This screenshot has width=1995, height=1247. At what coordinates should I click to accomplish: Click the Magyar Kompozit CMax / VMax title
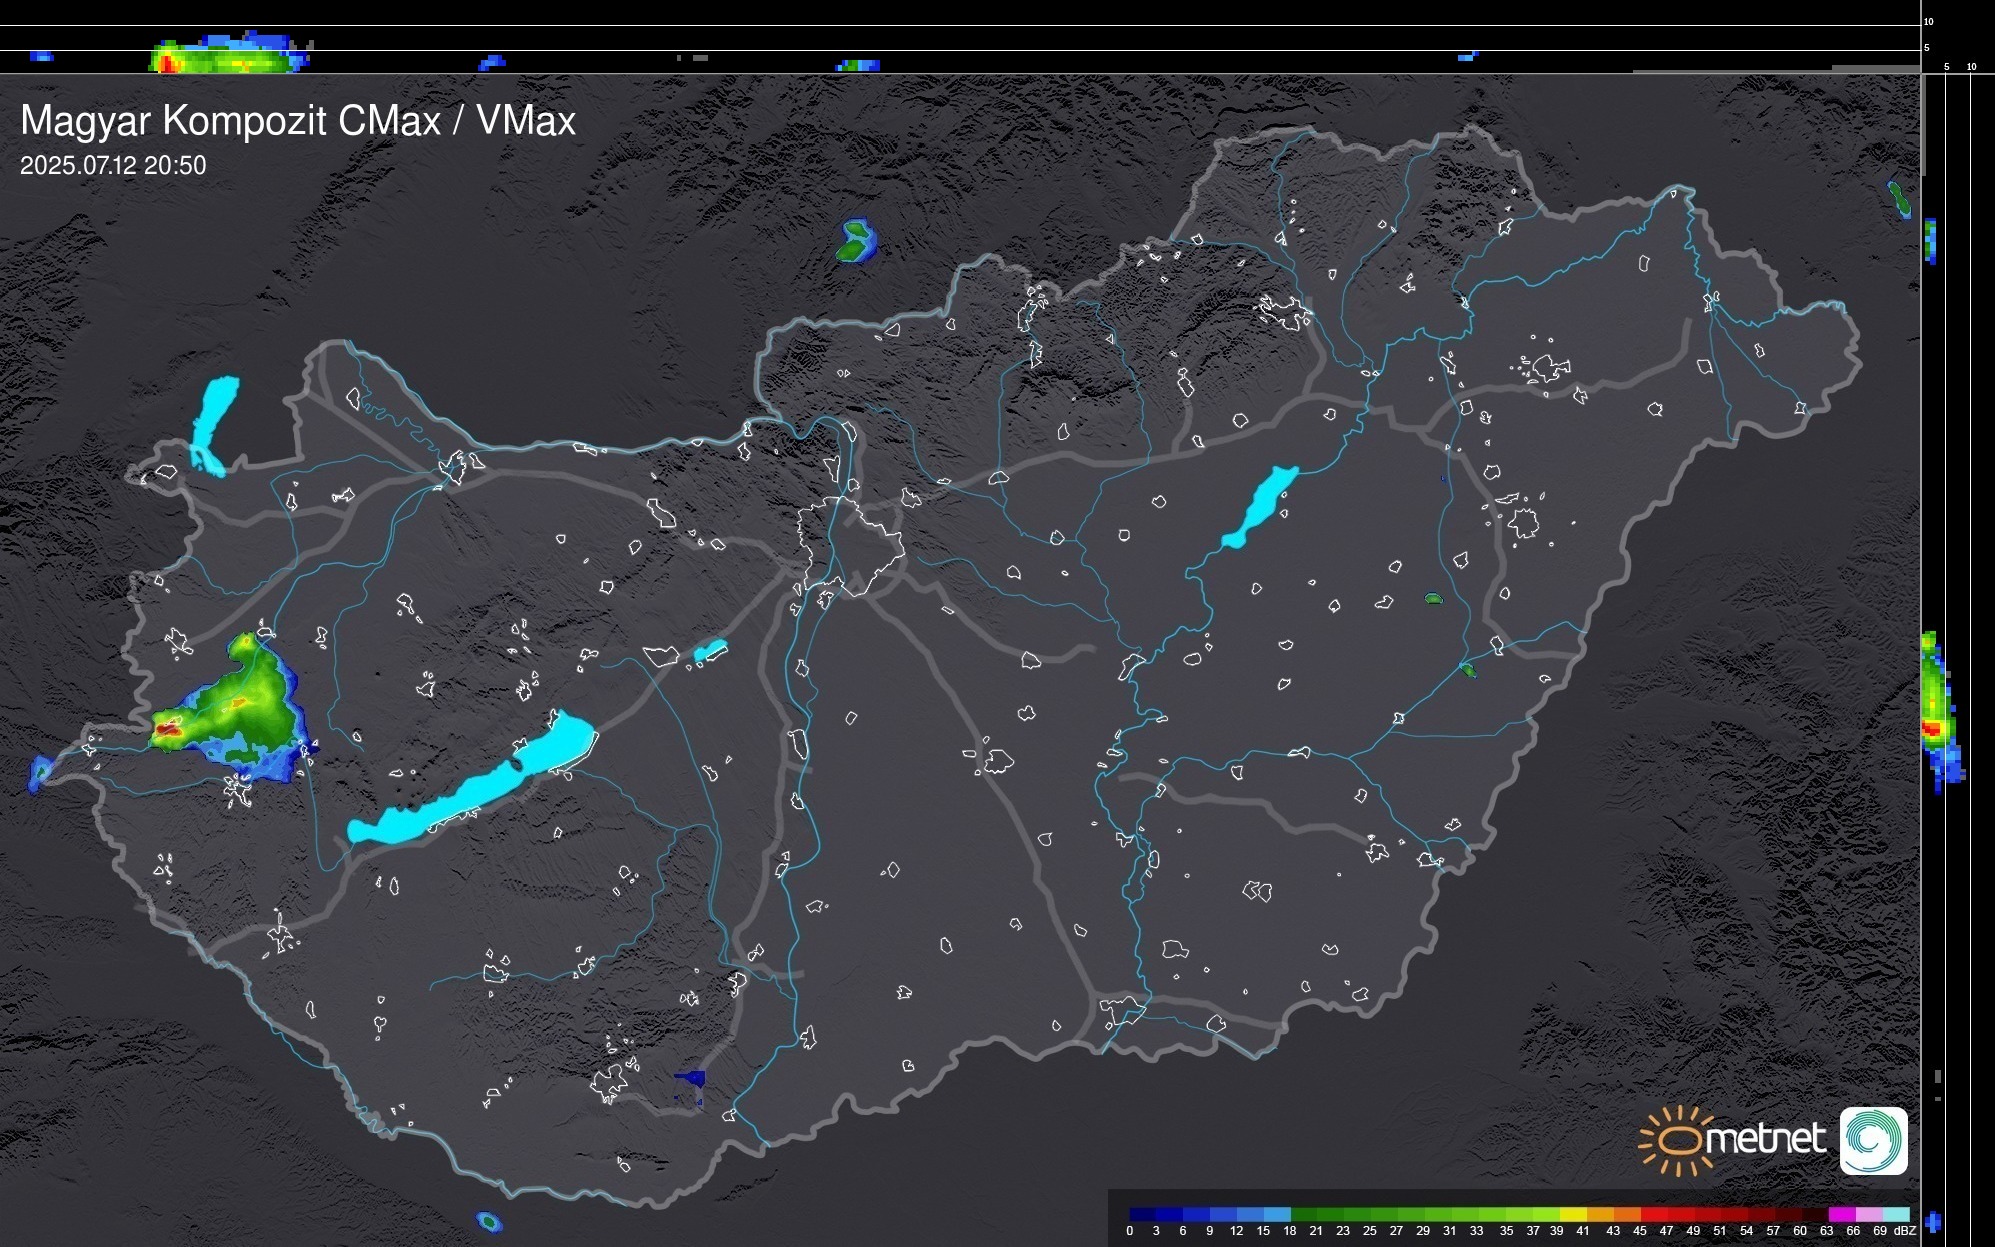point(298,121)
